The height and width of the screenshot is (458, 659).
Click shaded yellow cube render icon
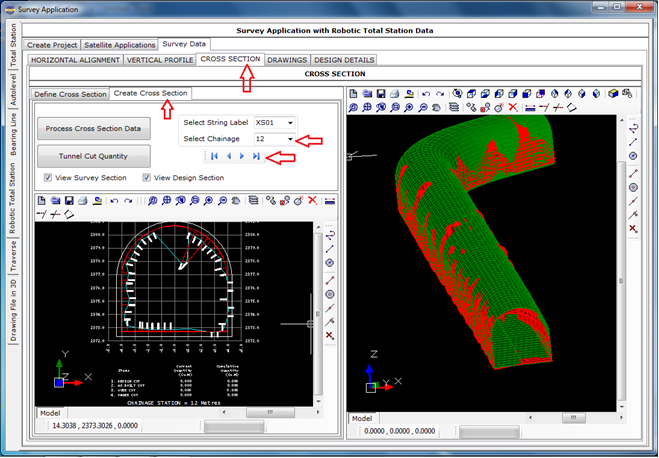click(x=613, y=93)
